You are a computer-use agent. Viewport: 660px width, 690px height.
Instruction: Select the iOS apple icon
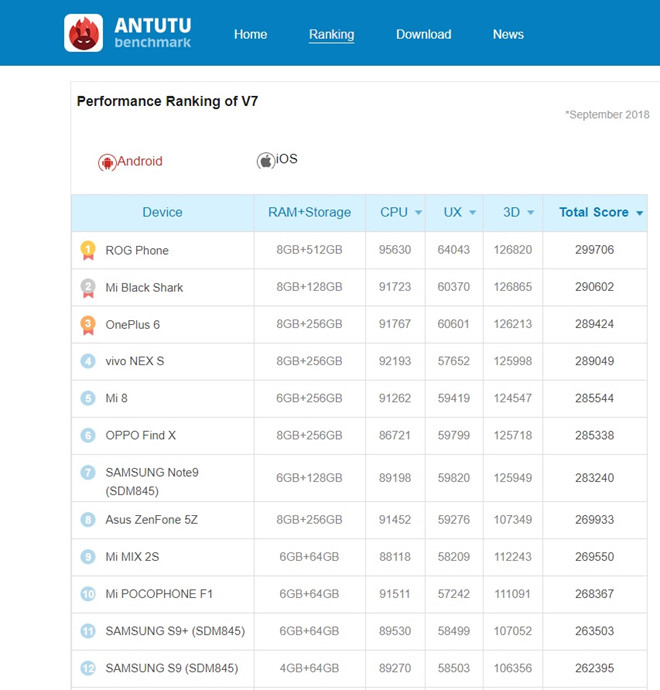tap(266, 161)
